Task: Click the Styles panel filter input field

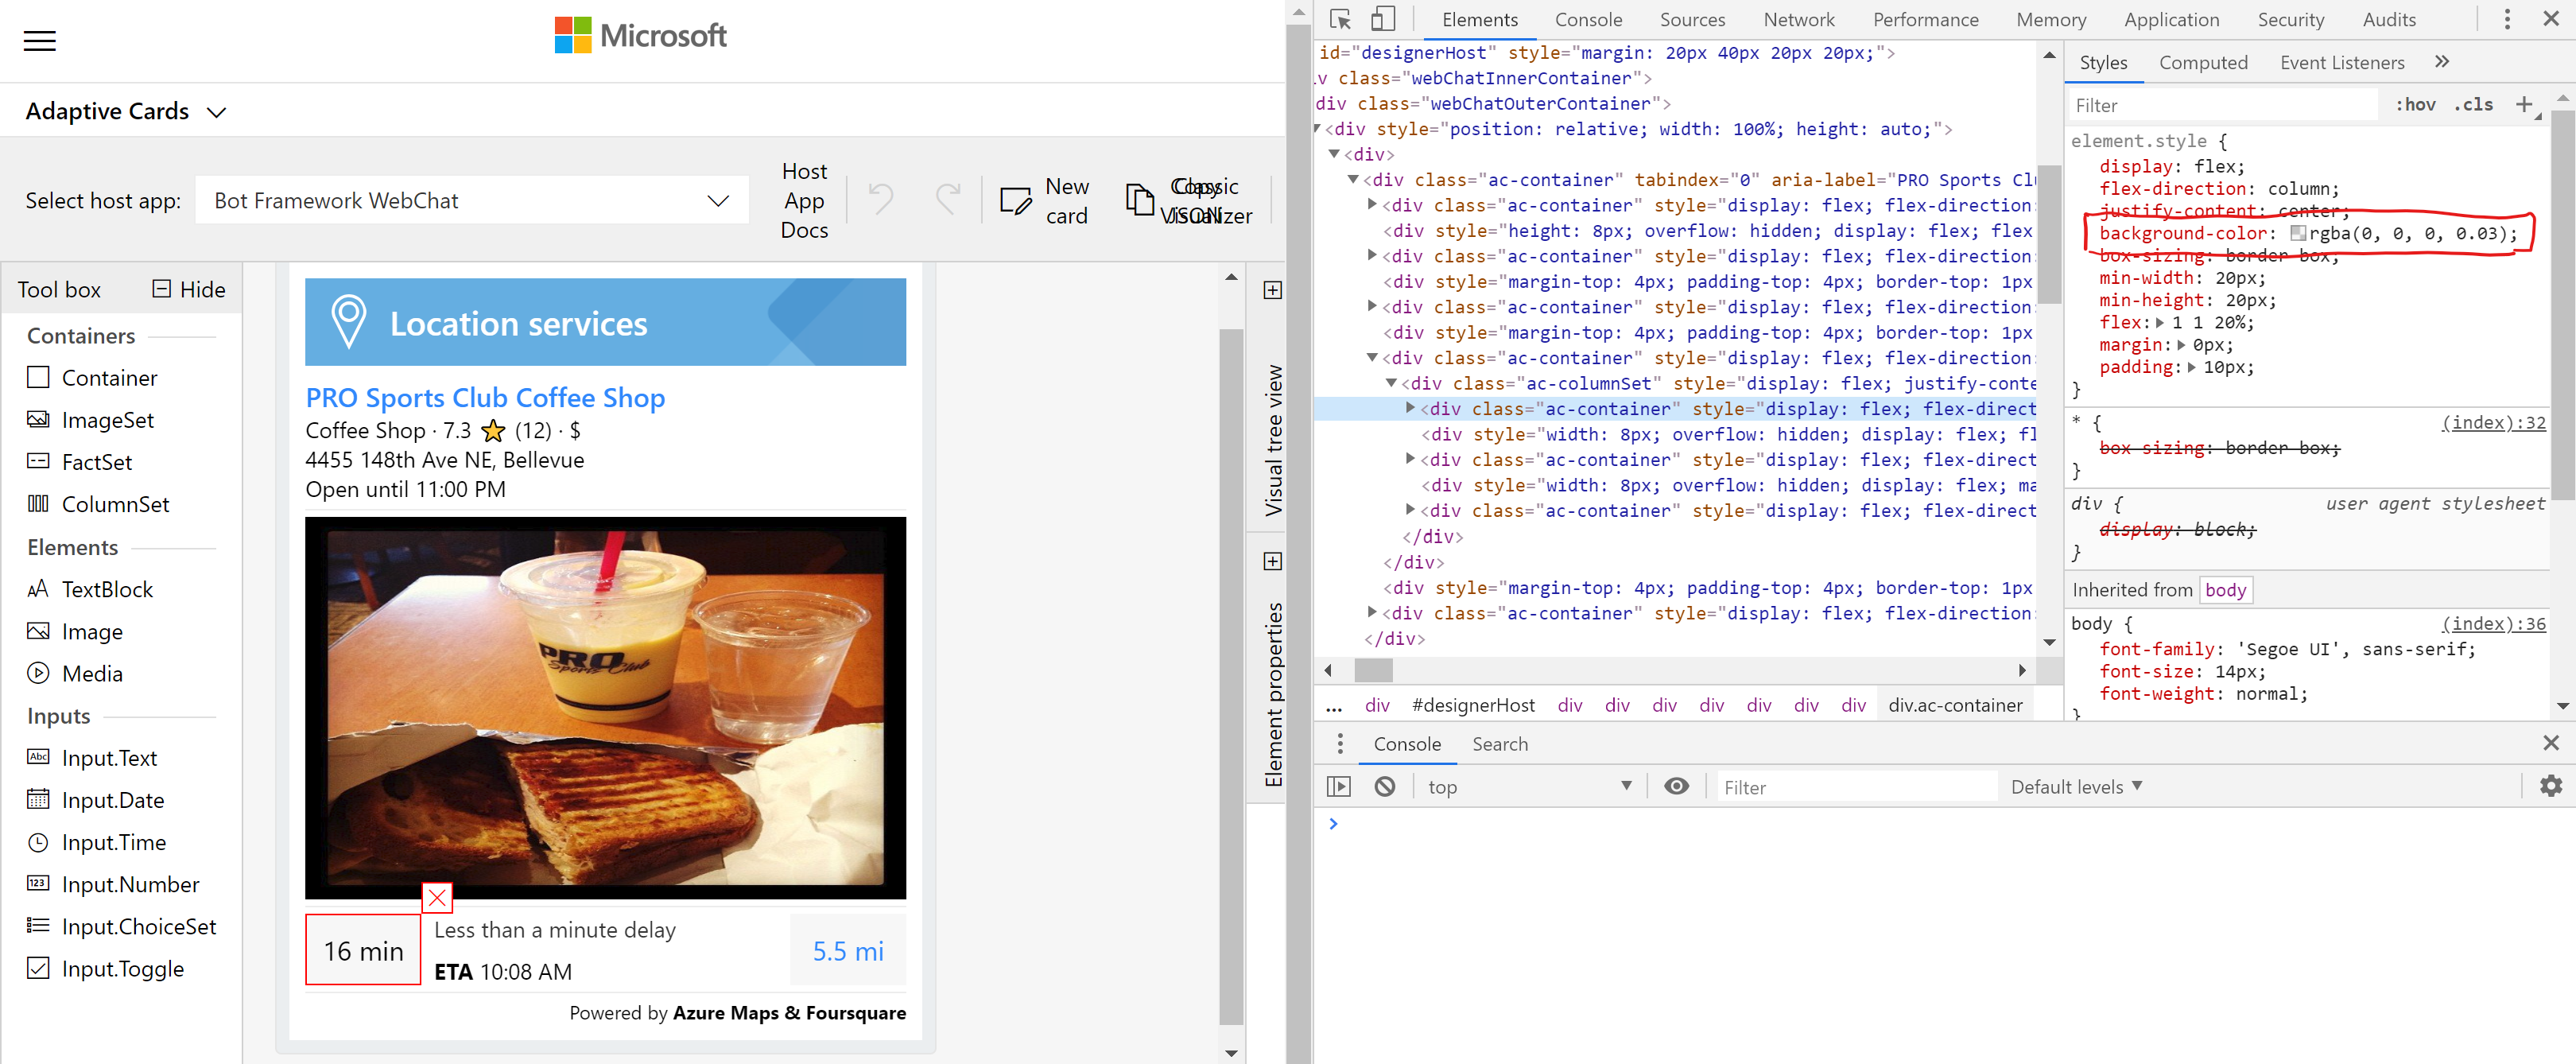Action: (x=2220, y=105)
